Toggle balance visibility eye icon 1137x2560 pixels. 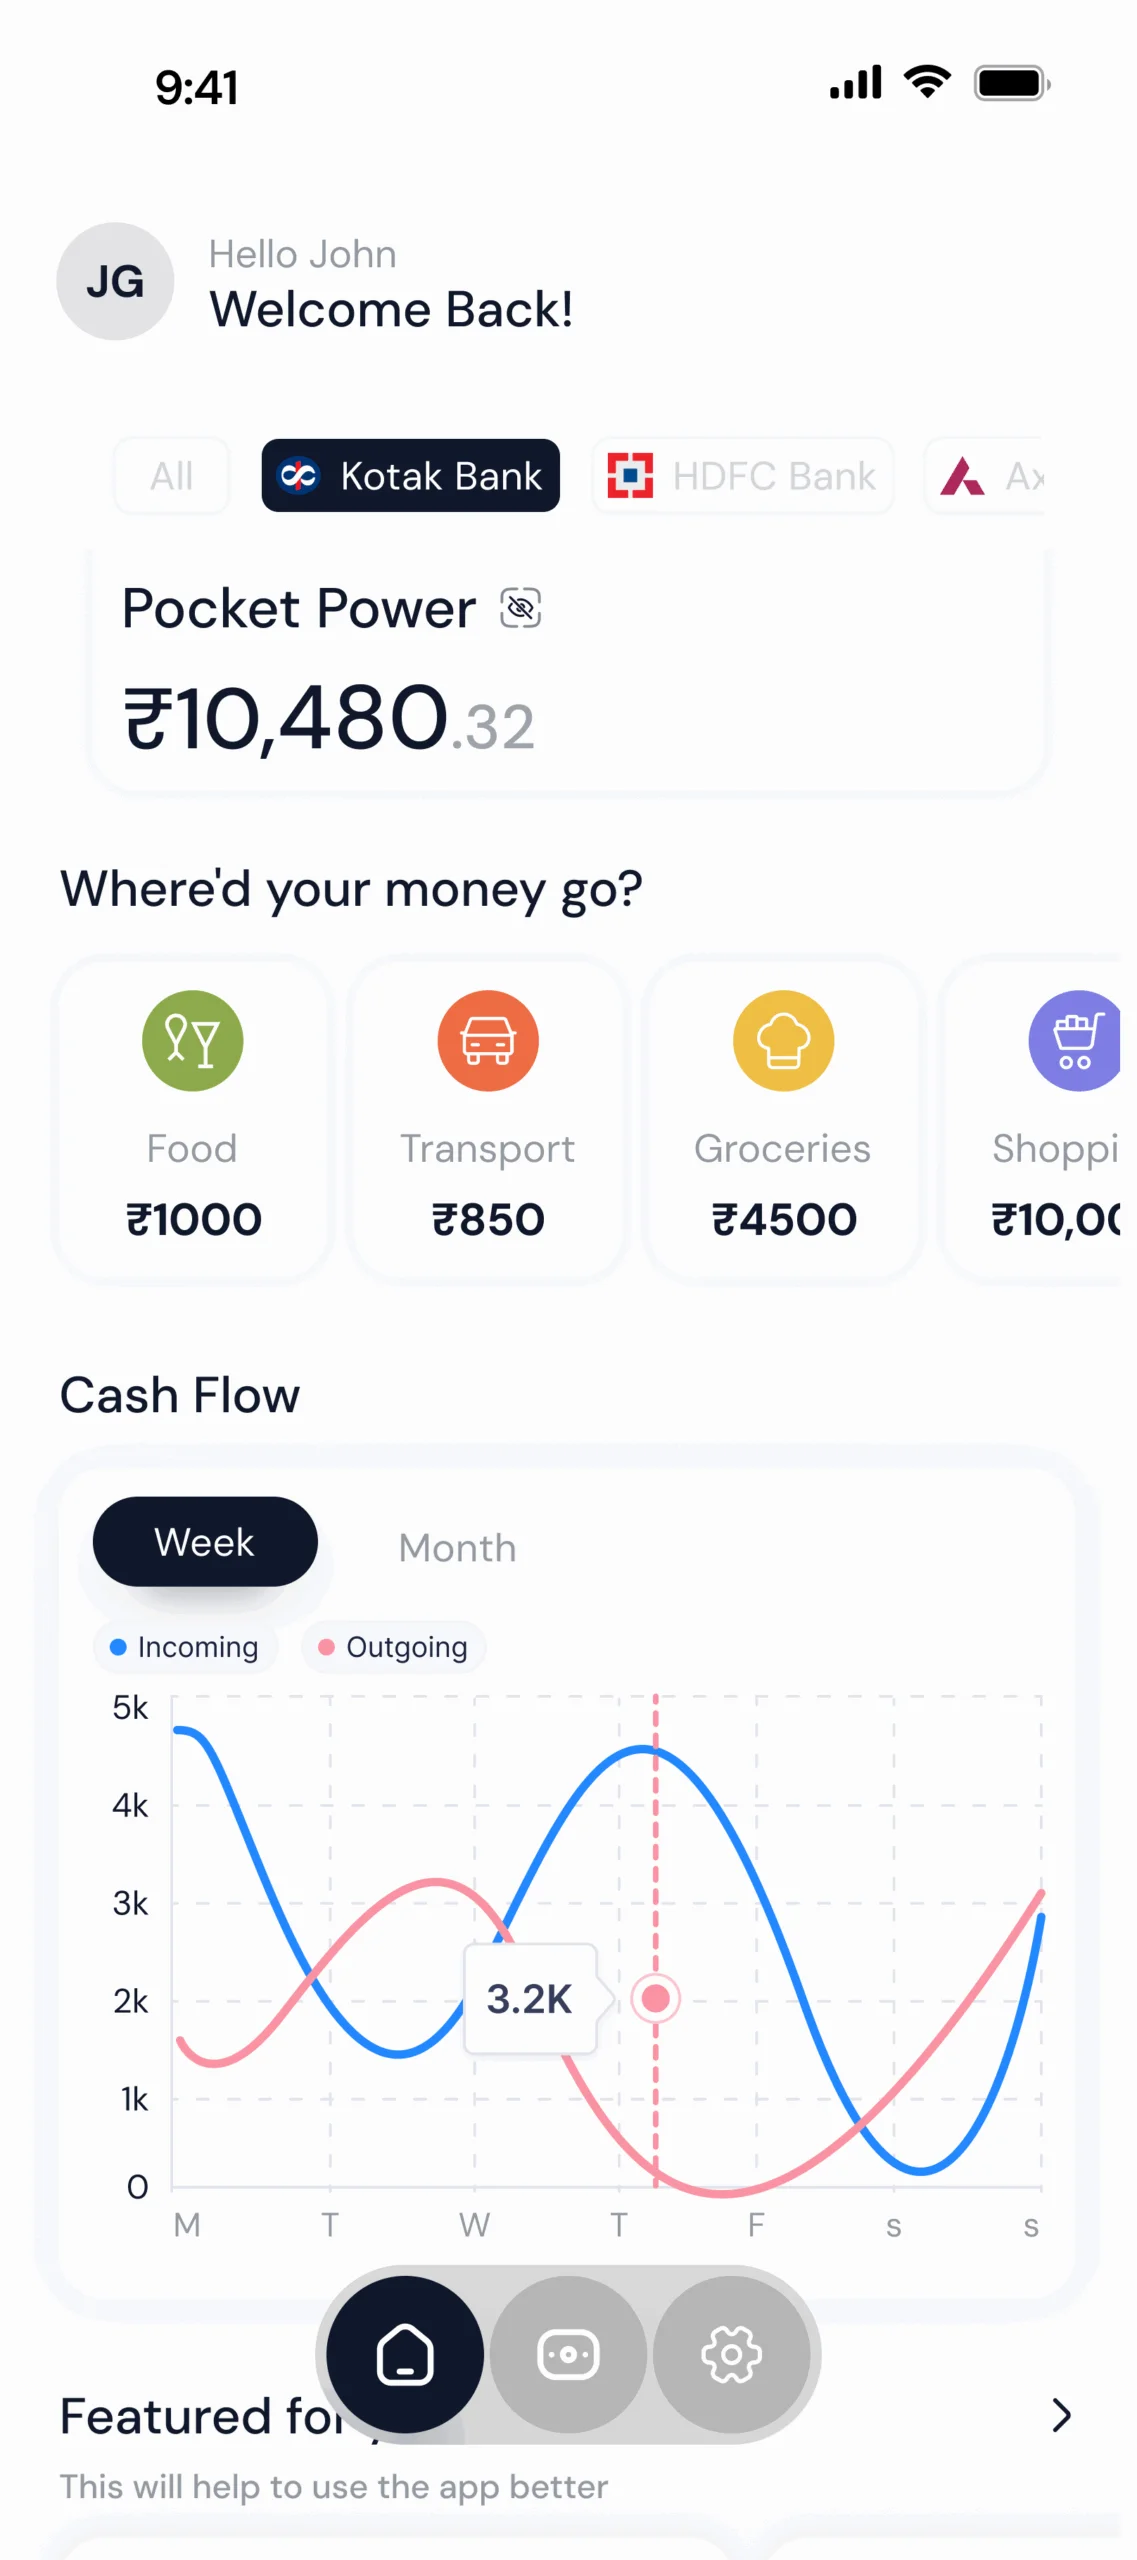point(520,608)
